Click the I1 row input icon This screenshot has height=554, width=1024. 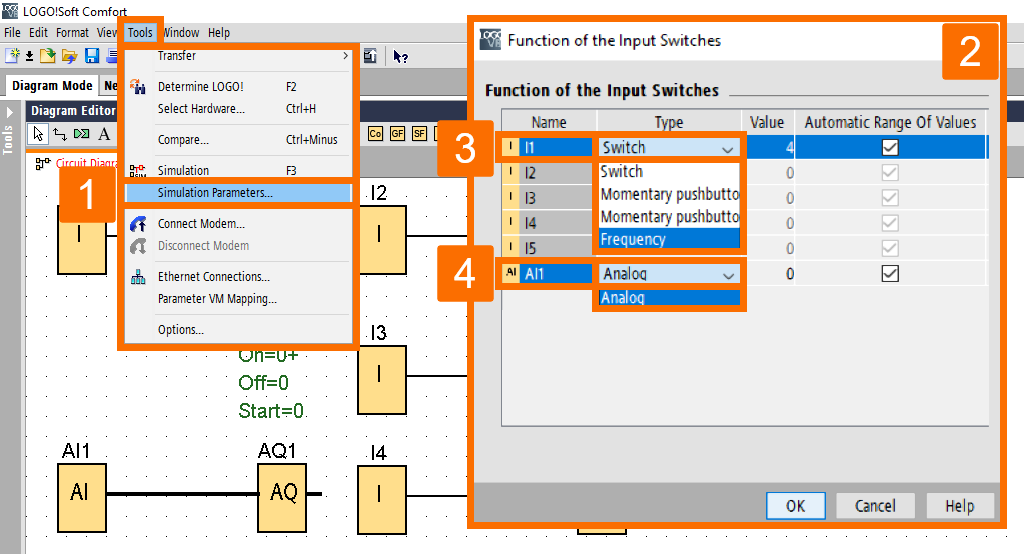point(511,147)
